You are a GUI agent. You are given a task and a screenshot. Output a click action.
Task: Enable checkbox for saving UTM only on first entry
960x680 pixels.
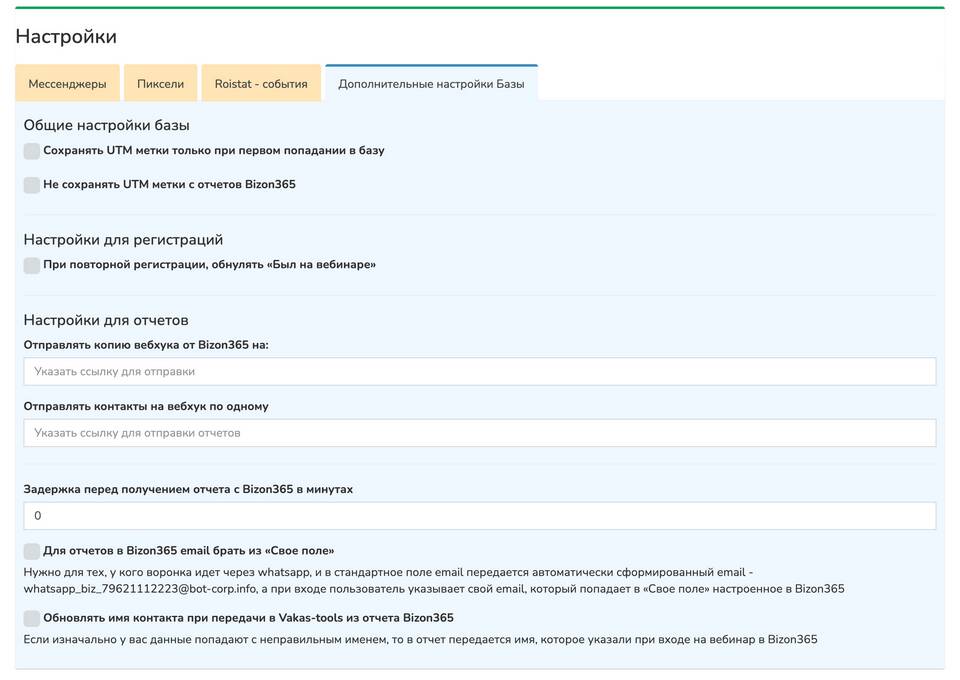32,151
